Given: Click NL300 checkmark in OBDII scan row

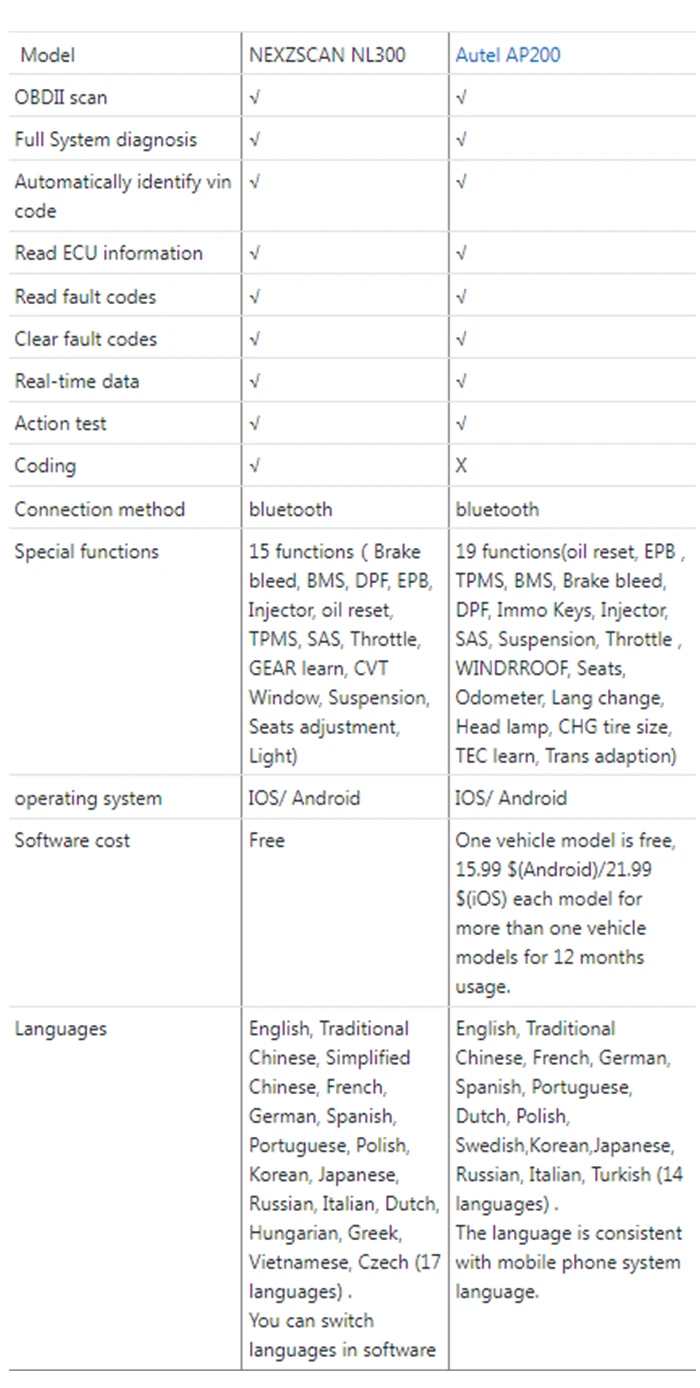Looking at the screenshot, I should [255, 97].
